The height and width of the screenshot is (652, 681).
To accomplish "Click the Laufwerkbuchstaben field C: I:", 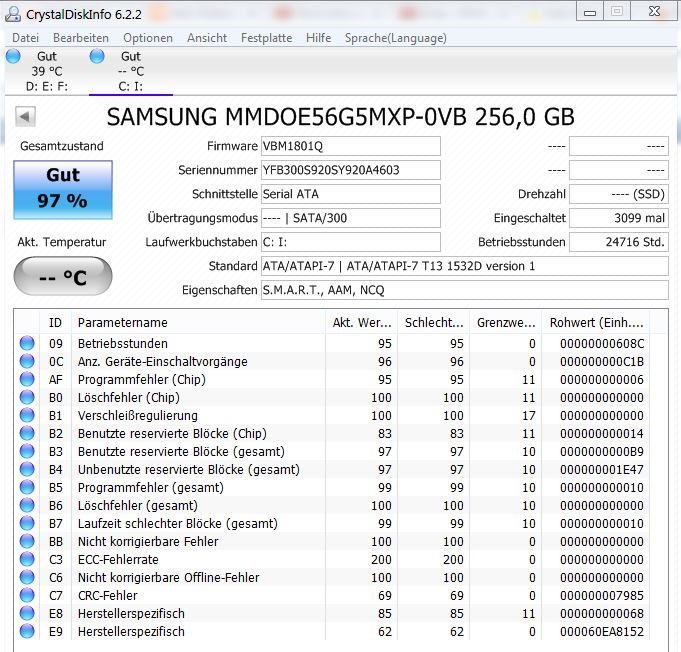I will click(x=350, y=242).
